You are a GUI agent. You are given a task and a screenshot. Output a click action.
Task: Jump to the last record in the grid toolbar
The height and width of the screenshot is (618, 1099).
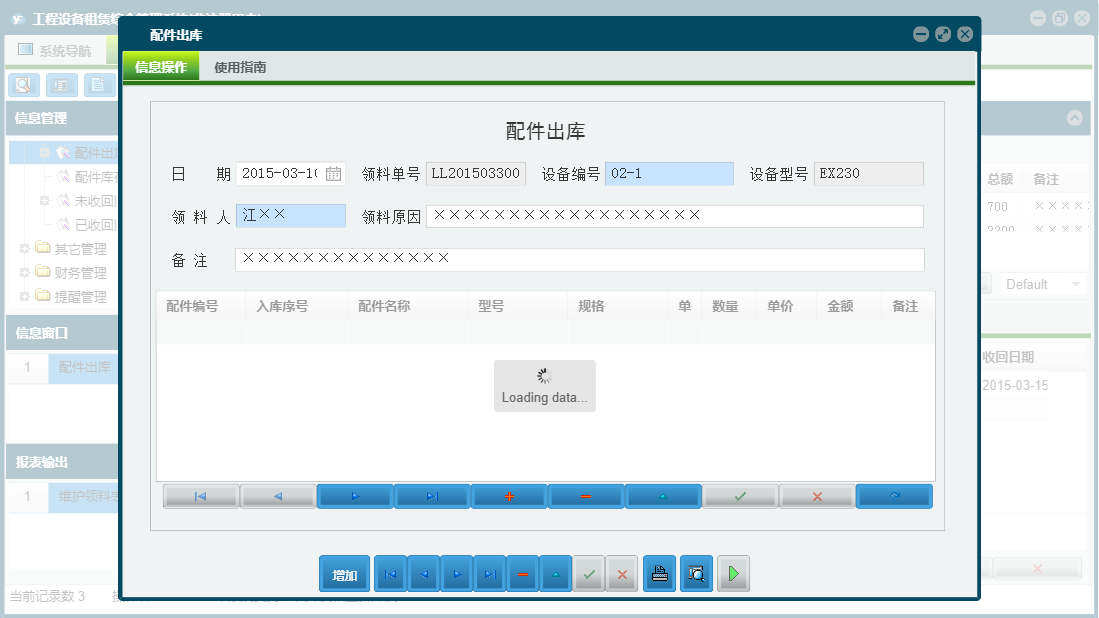tap(432, 496)
